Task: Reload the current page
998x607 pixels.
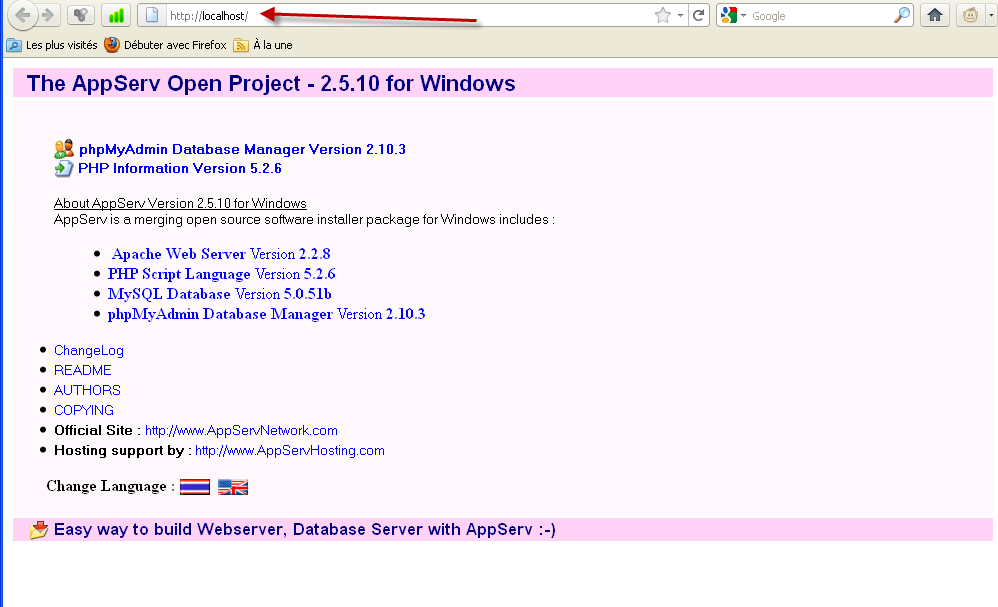Action: tap(700, 15)
